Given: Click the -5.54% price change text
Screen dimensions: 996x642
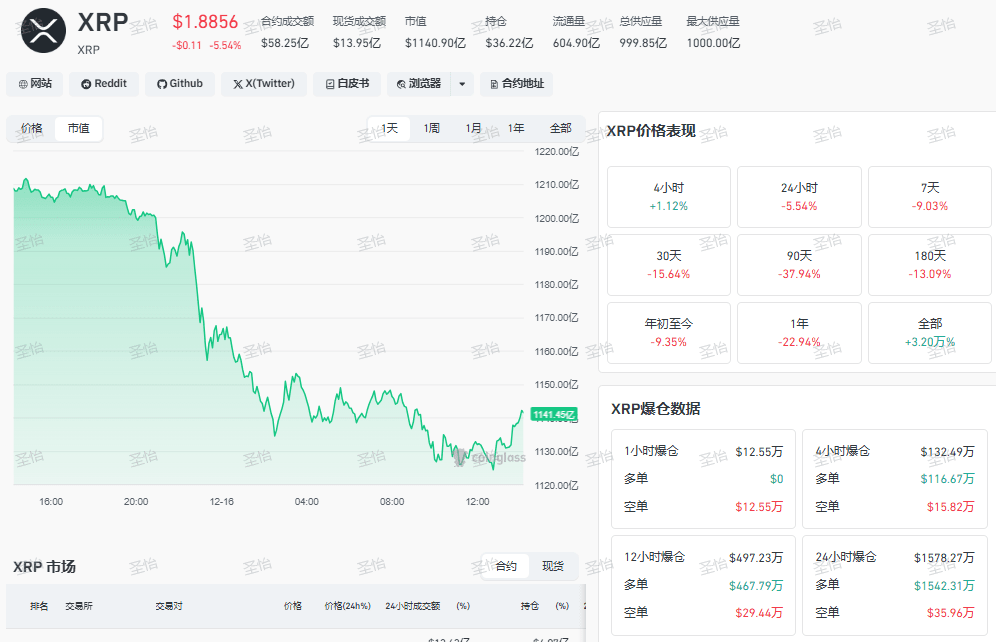Looking at the screenshot, I should coord(225,46).
